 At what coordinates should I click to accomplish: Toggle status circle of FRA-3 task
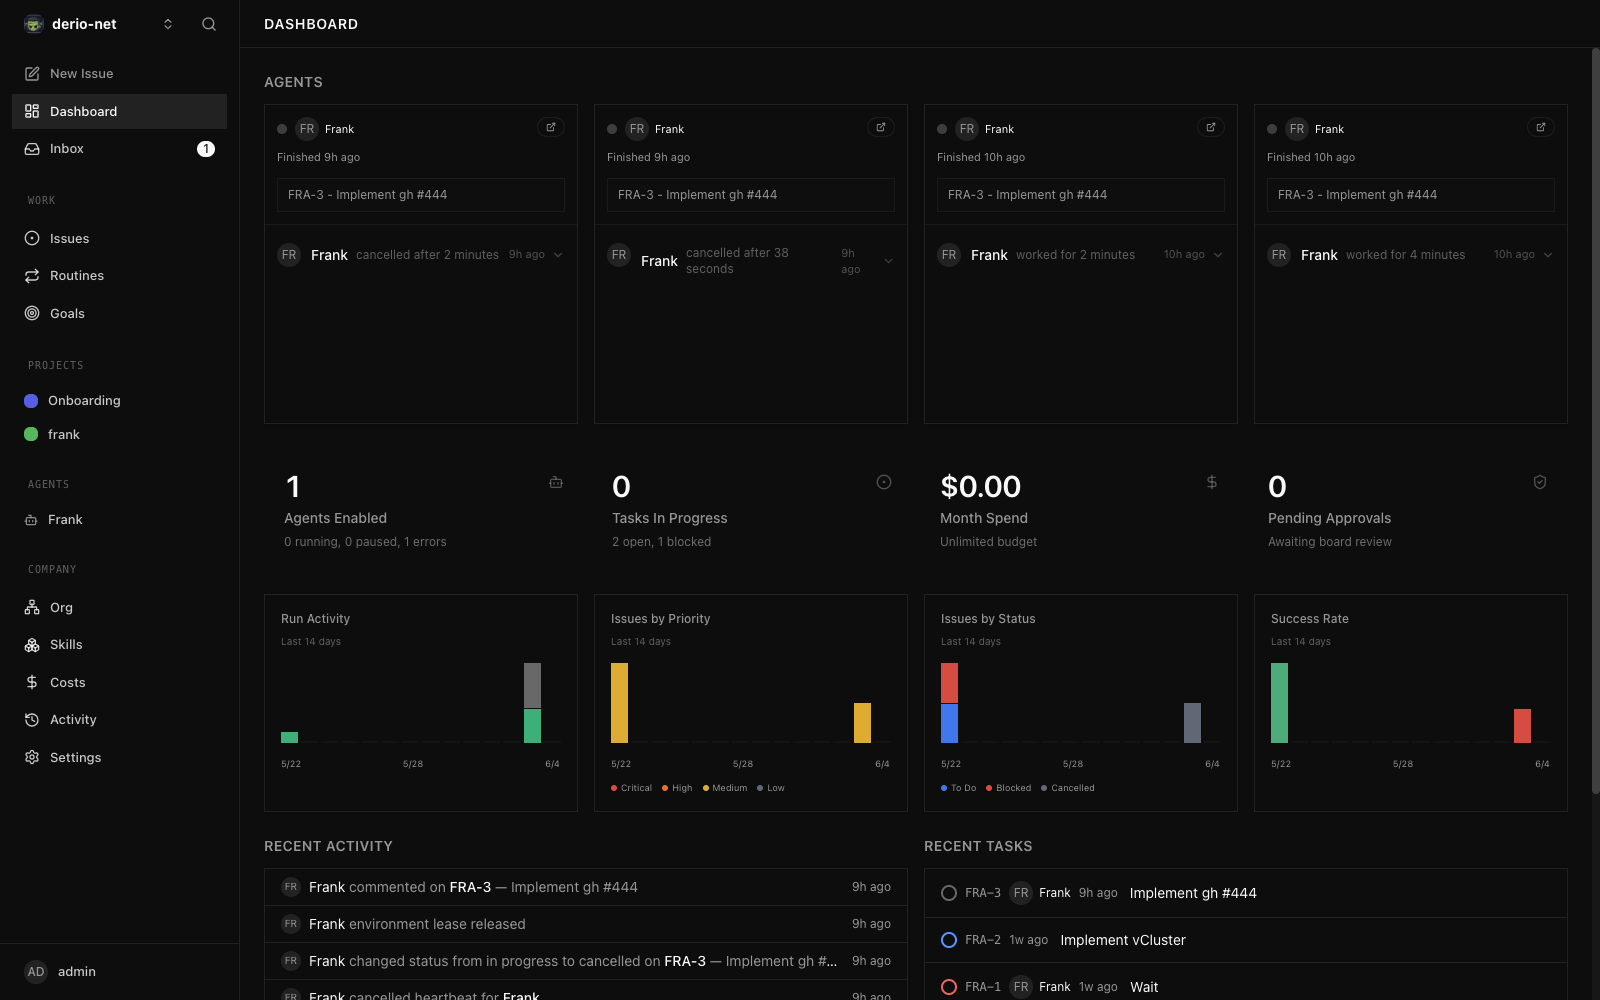[x=949, y=893]
